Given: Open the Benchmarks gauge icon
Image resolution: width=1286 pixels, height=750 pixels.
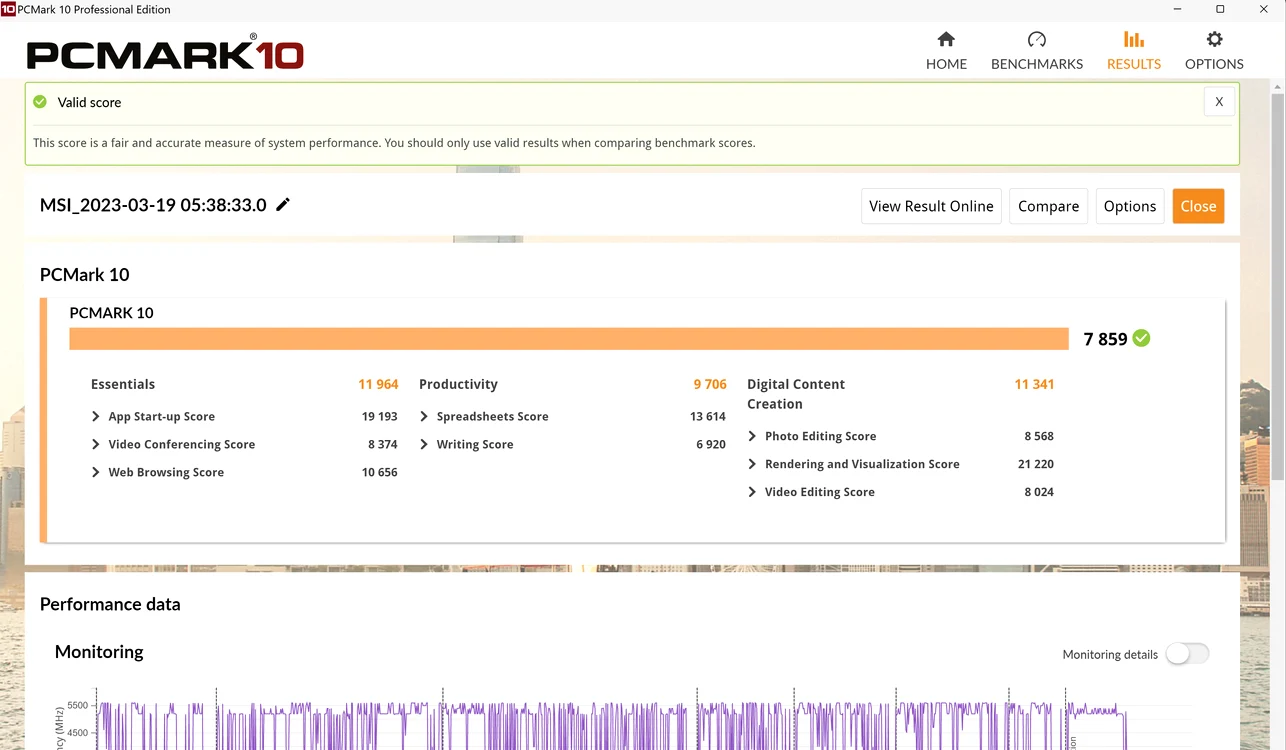Looking at the screenshot, I should [1037, 39].
